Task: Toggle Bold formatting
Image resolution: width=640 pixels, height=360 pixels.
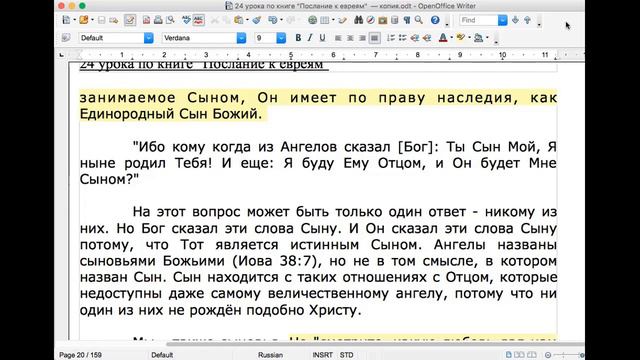Action: coord(298,38)
